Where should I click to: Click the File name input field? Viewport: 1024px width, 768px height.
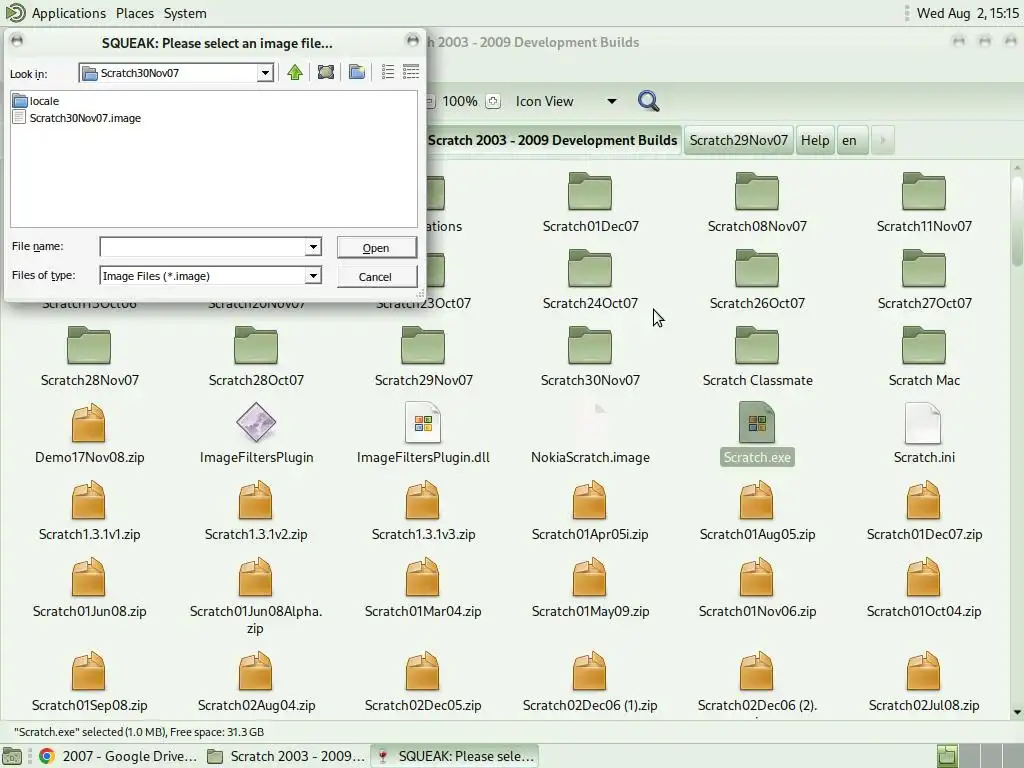click(x=202, y=247)
